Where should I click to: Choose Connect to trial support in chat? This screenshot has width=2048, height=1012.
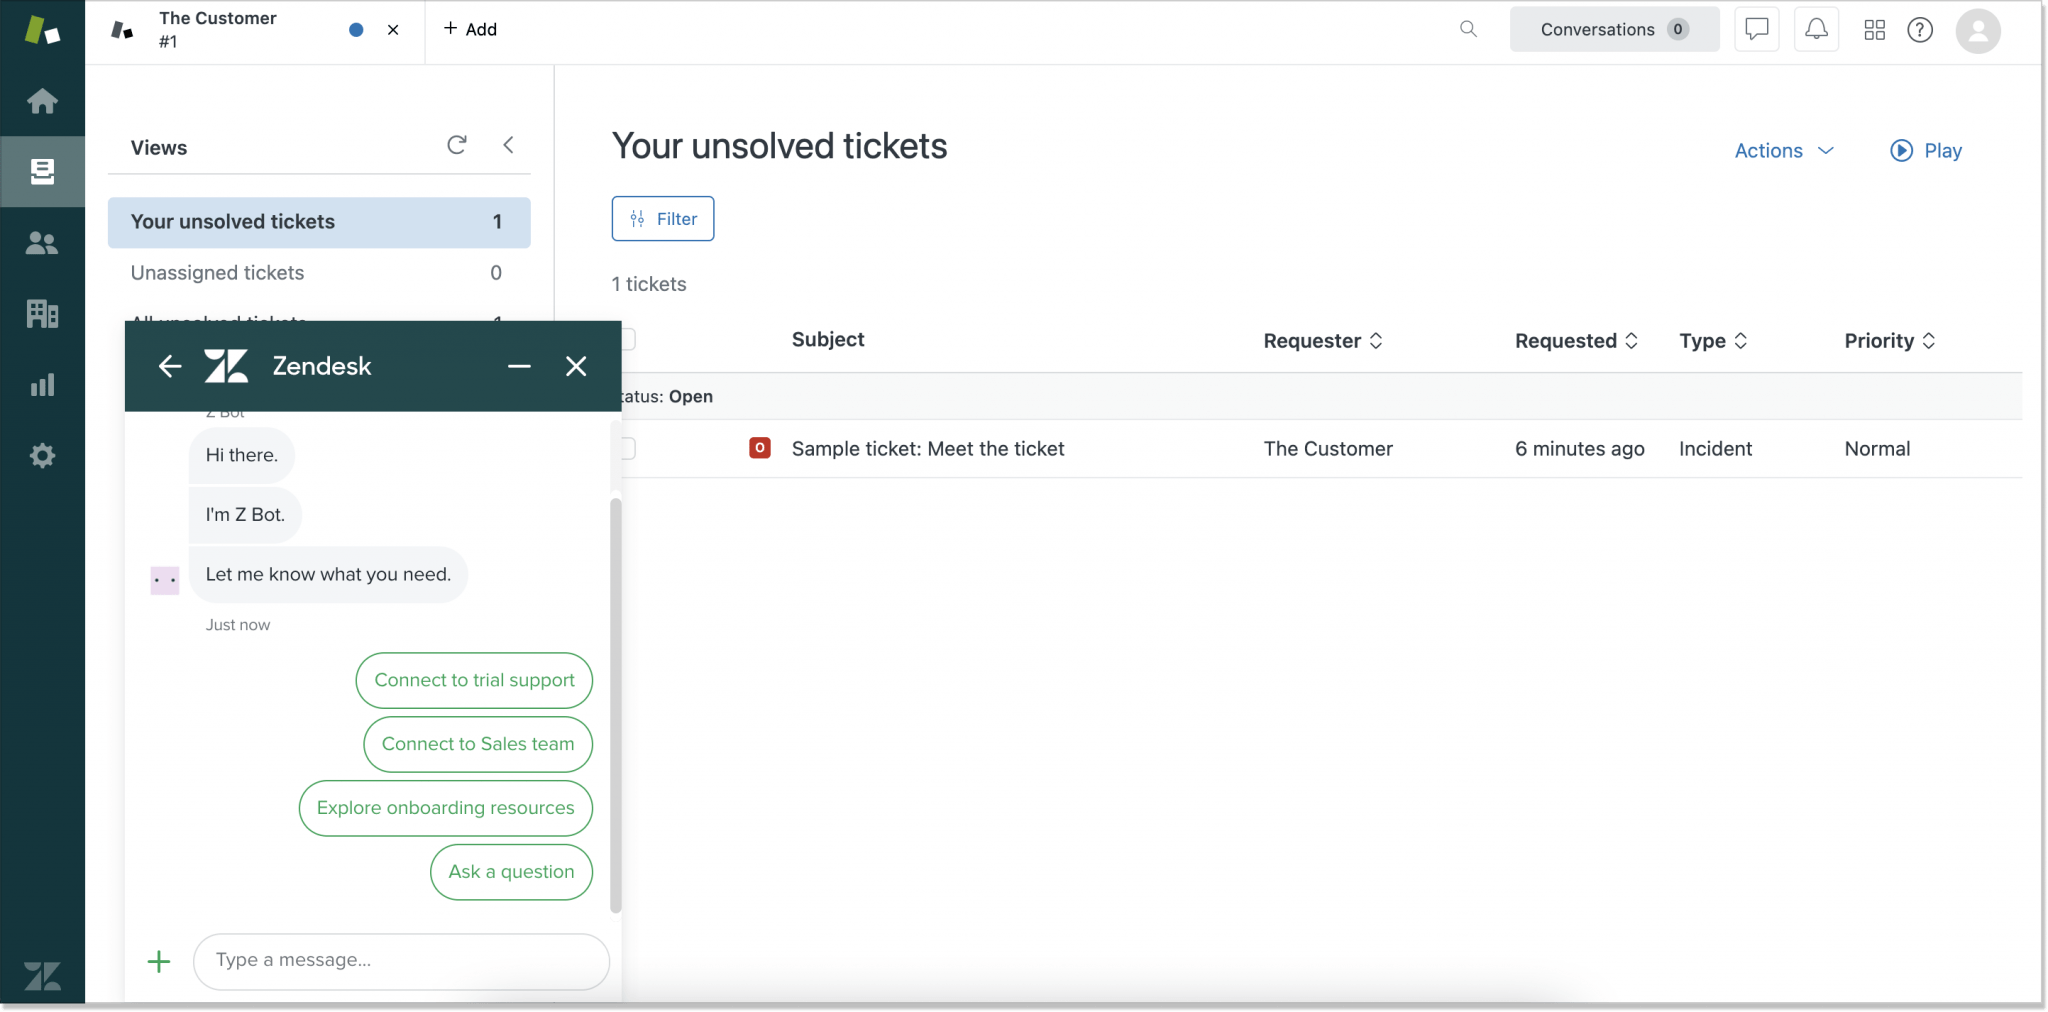coord(473,680)
